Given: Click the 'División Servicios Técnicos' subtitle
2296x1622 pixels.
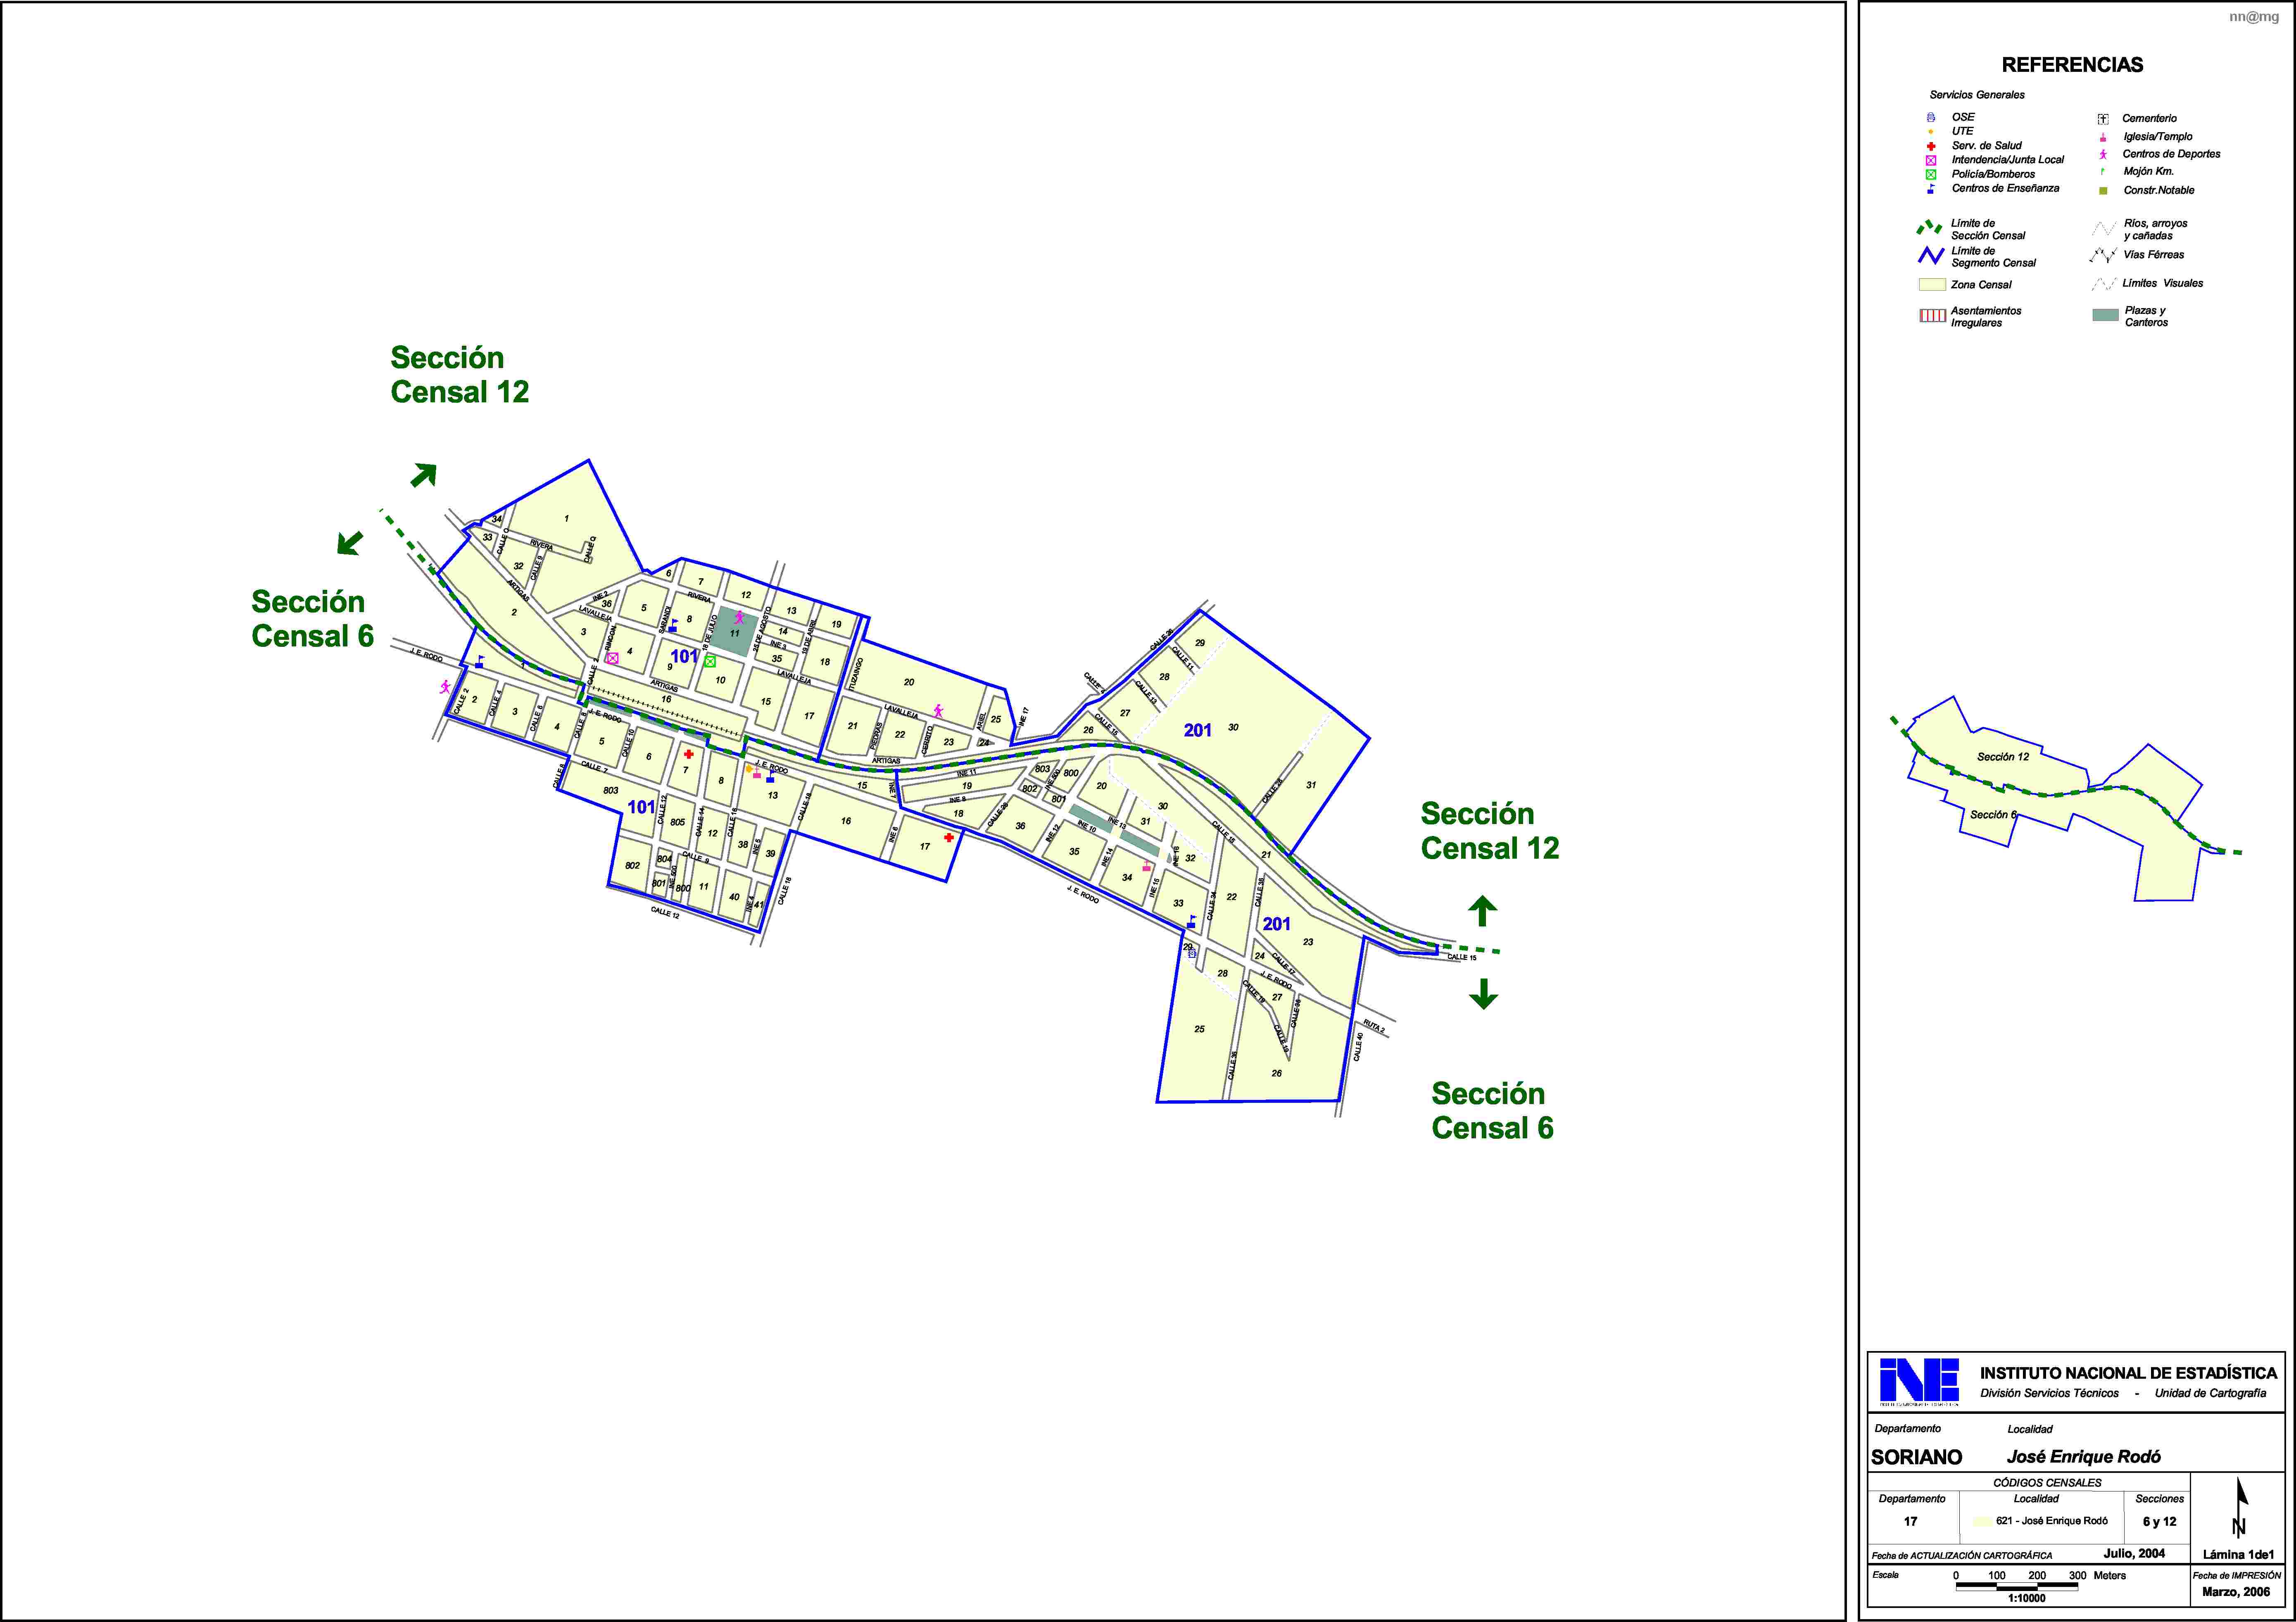Looking at the screenshot, I should 2049,1393.
